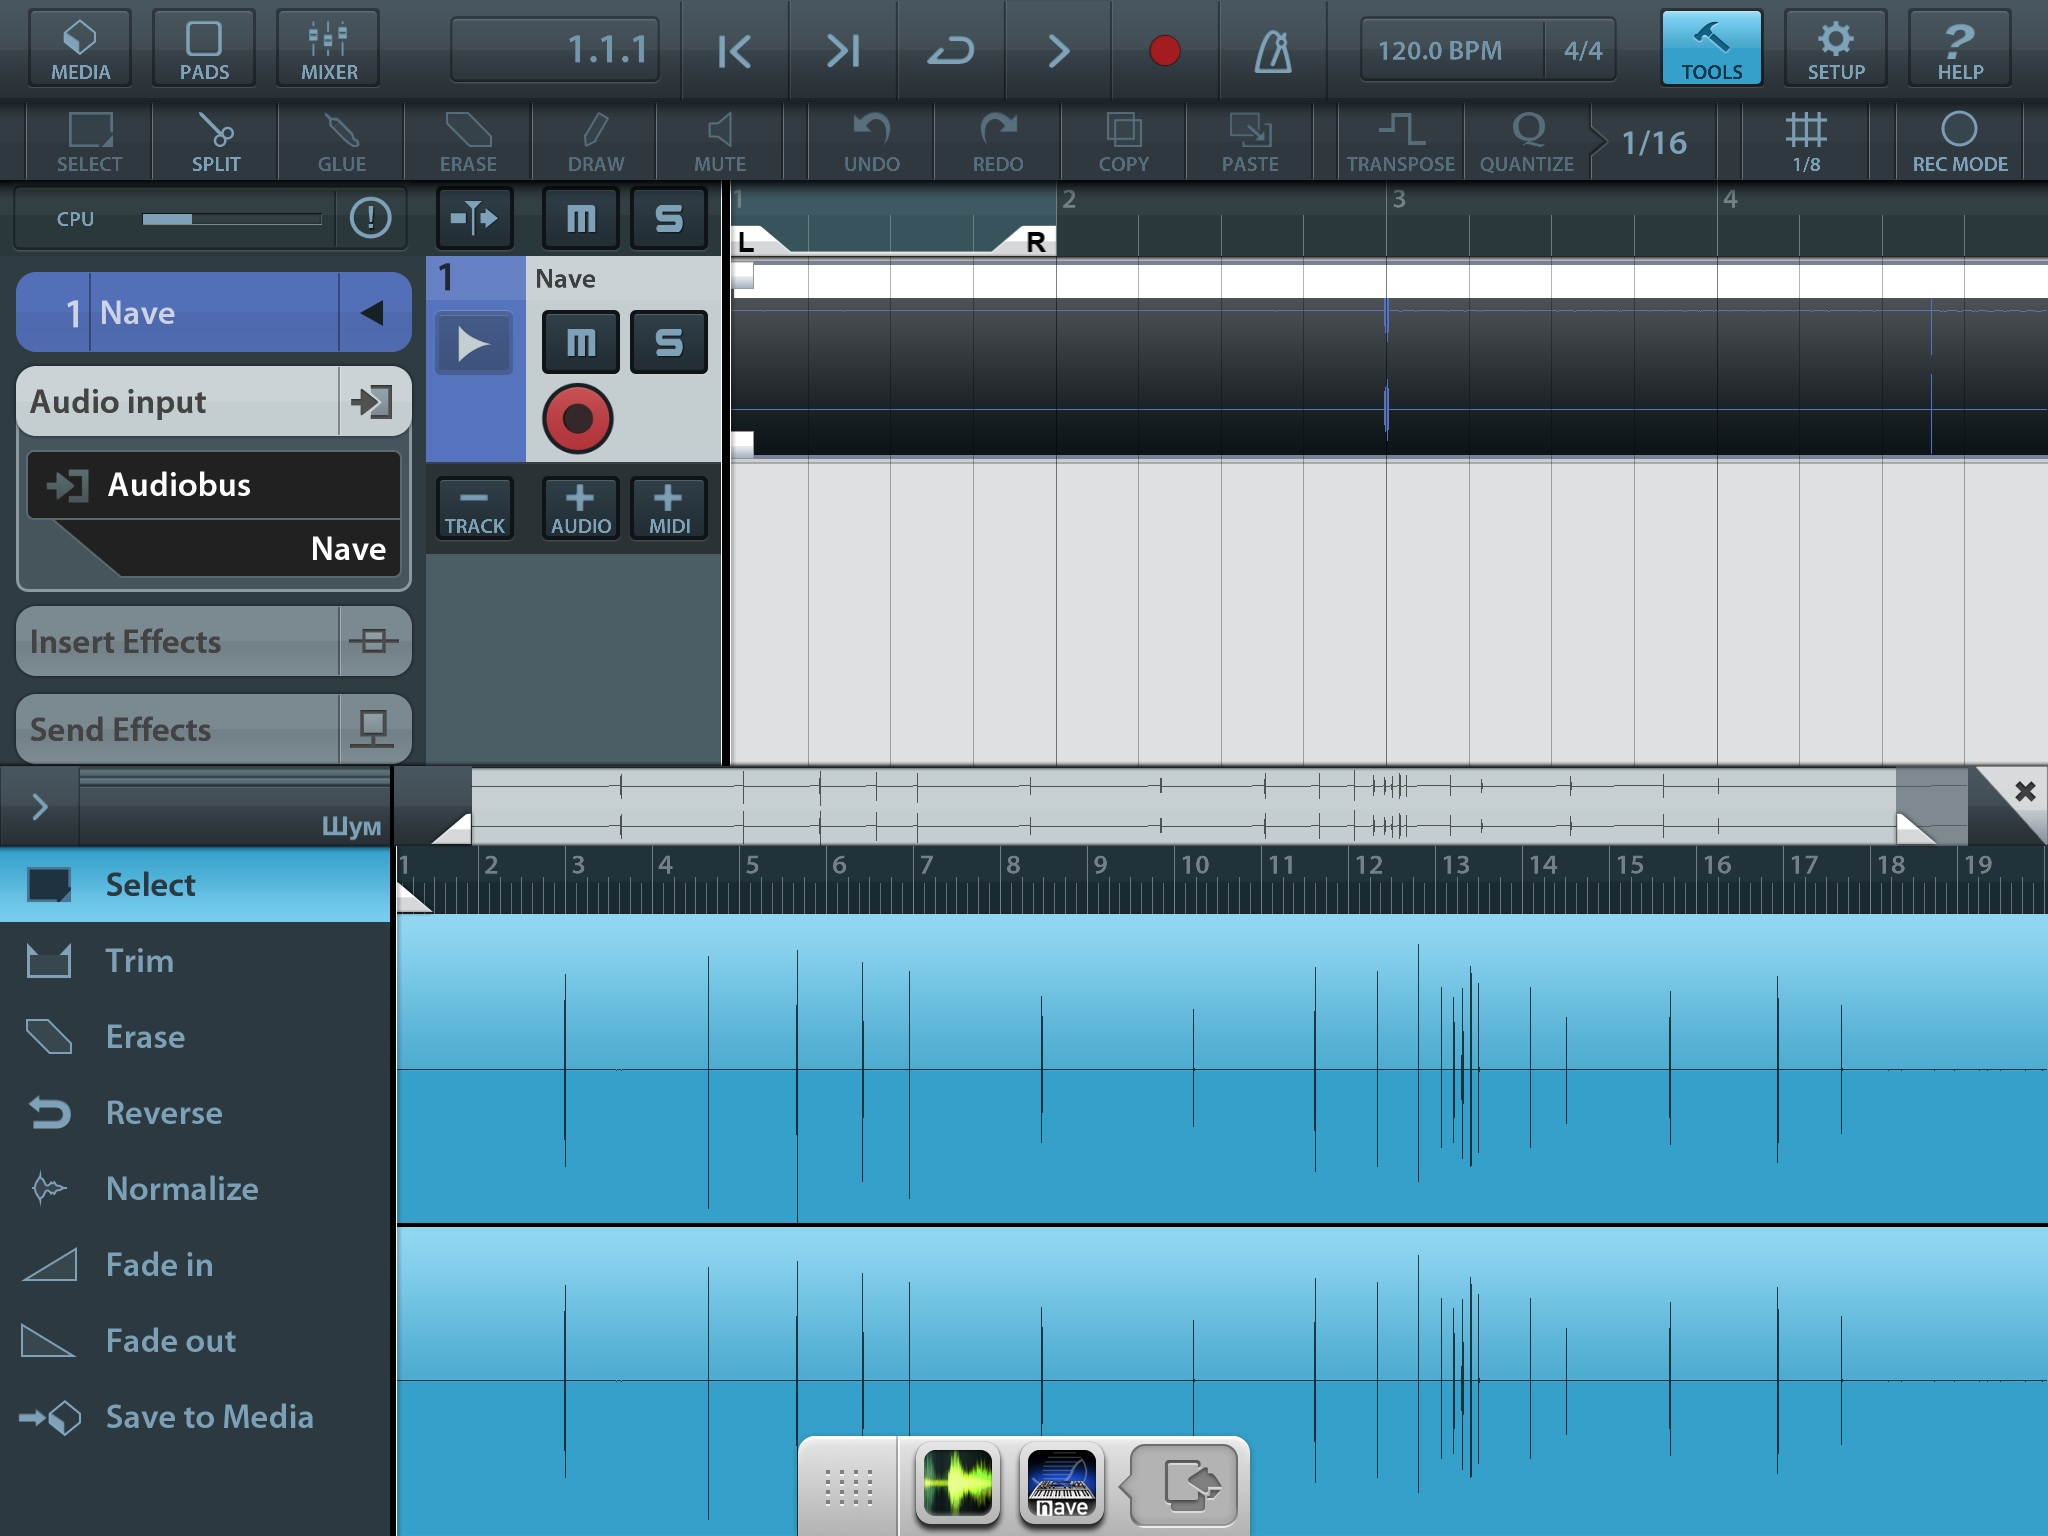Open the HELP page
This screenshot has width=2048, height=1536.
(1960, 48)
